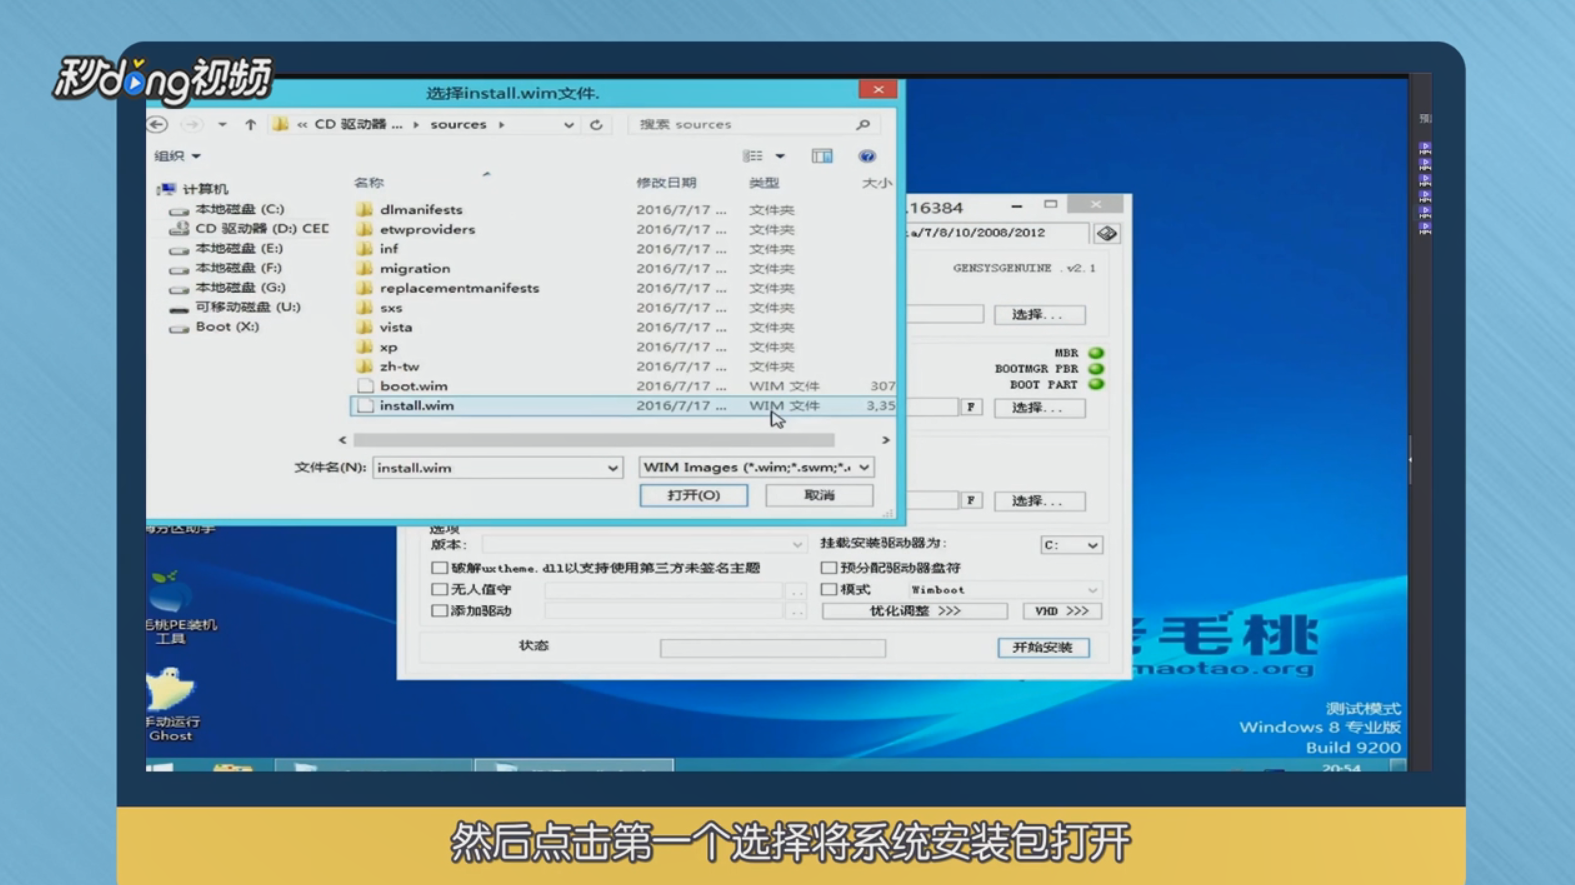Expand the address path history dropdown
The height and width of the screenshot is (885, 1575).
(x=568, y=125)
